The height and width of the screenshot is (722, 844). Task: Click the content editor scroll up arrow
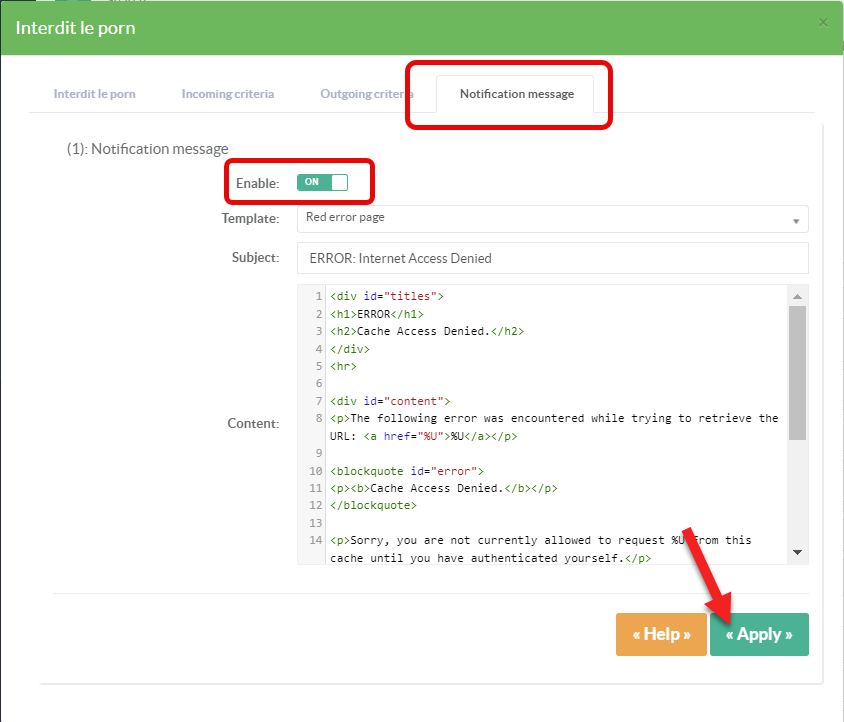point(797,297)
